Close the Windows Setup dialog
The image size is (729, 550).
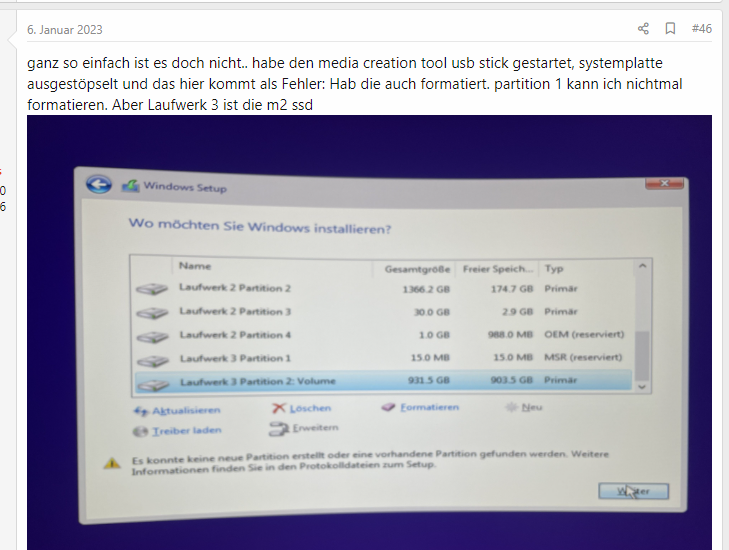tap(664, 184)
